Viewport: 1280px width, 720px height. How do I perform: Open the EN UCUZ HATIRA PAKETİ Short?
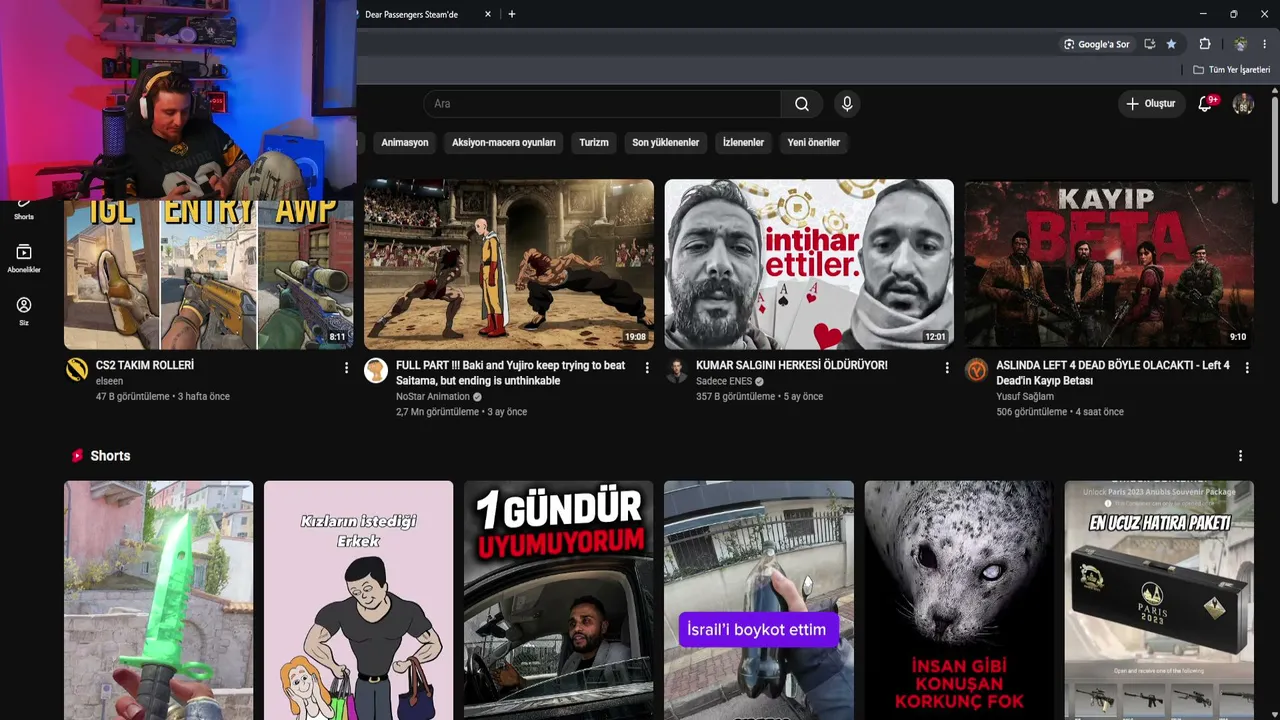pyautogui.click(x=1159, y=600)
